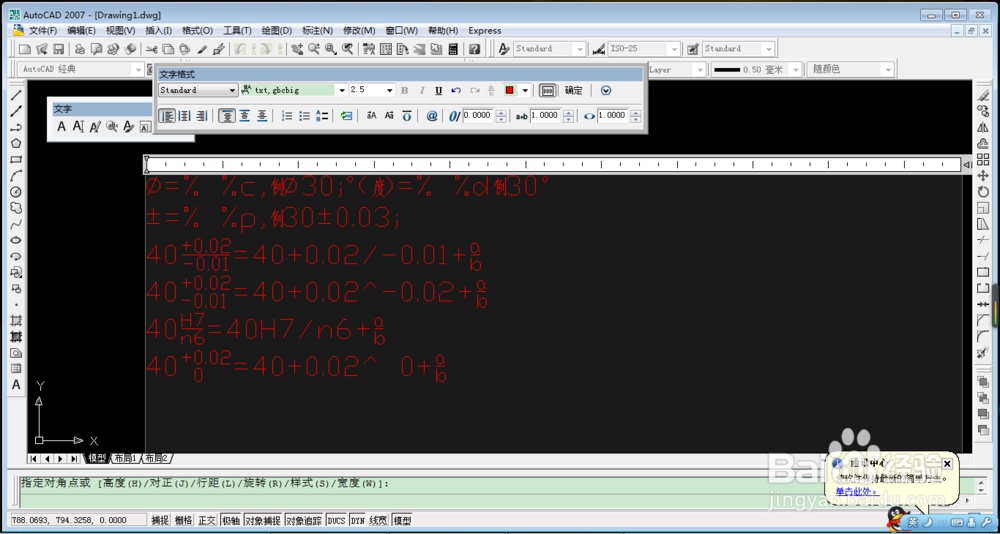The width and height of the screenshot is (1000, 534).
Task: Open the Express menu
Action: (x=485, y=31)
